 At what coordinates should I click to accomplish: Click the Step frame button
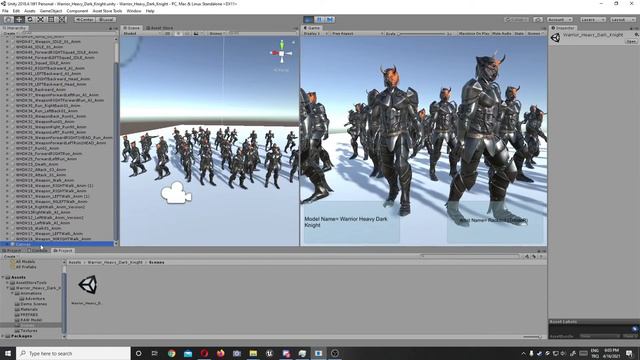330,19
